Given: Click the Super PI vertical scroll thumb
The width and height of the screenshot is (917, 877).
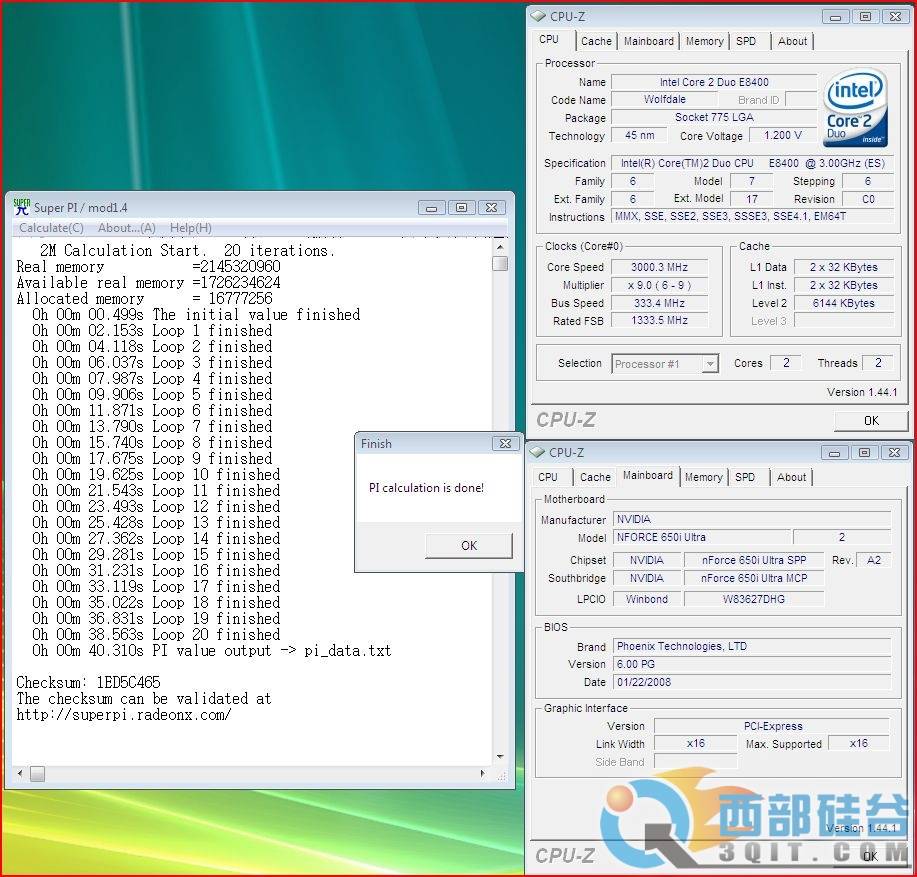Looking at the screenshot, I should pyautogui.click(x=500, y=264).
